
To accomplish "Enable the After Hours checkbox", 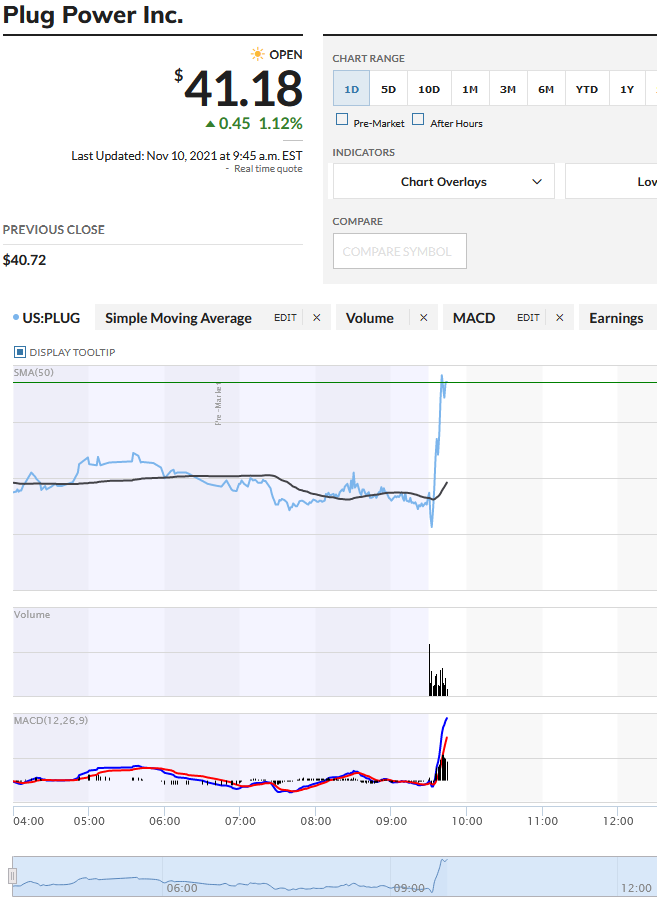I will click(419, 119).
